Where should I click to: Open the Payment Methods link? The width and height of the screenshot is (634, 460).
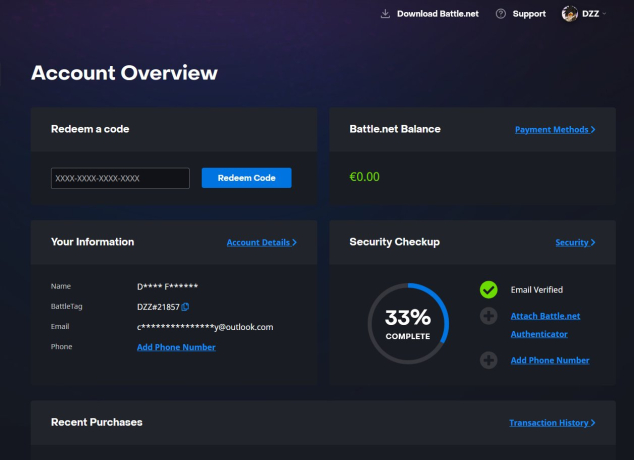(554, 130)
